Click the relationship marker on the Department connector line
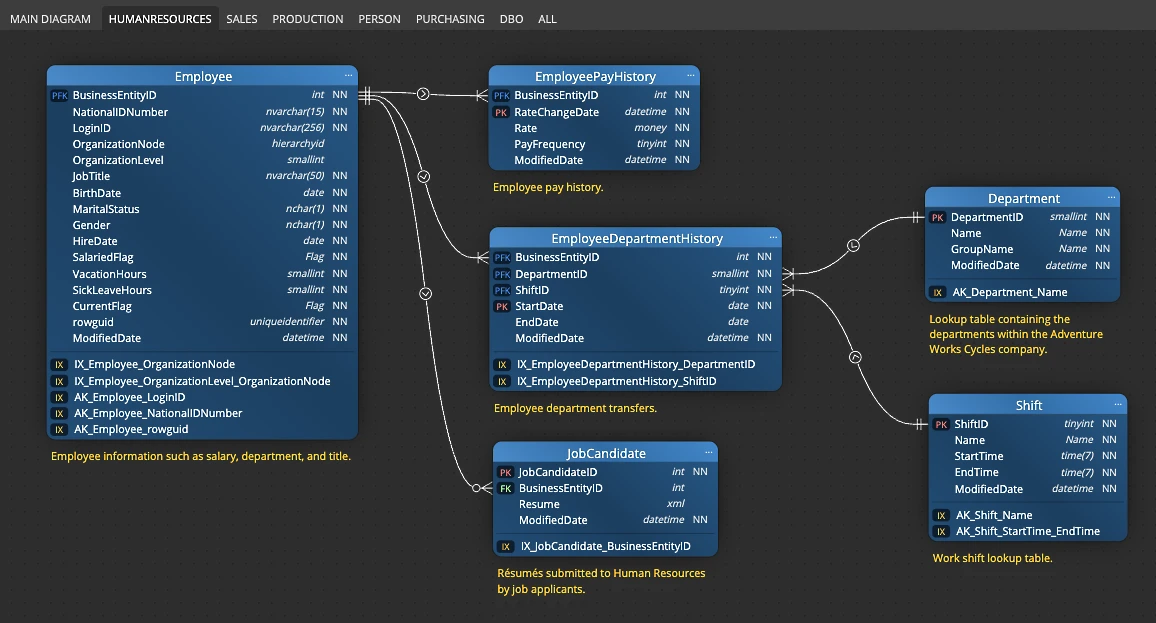 coord(853,246)
